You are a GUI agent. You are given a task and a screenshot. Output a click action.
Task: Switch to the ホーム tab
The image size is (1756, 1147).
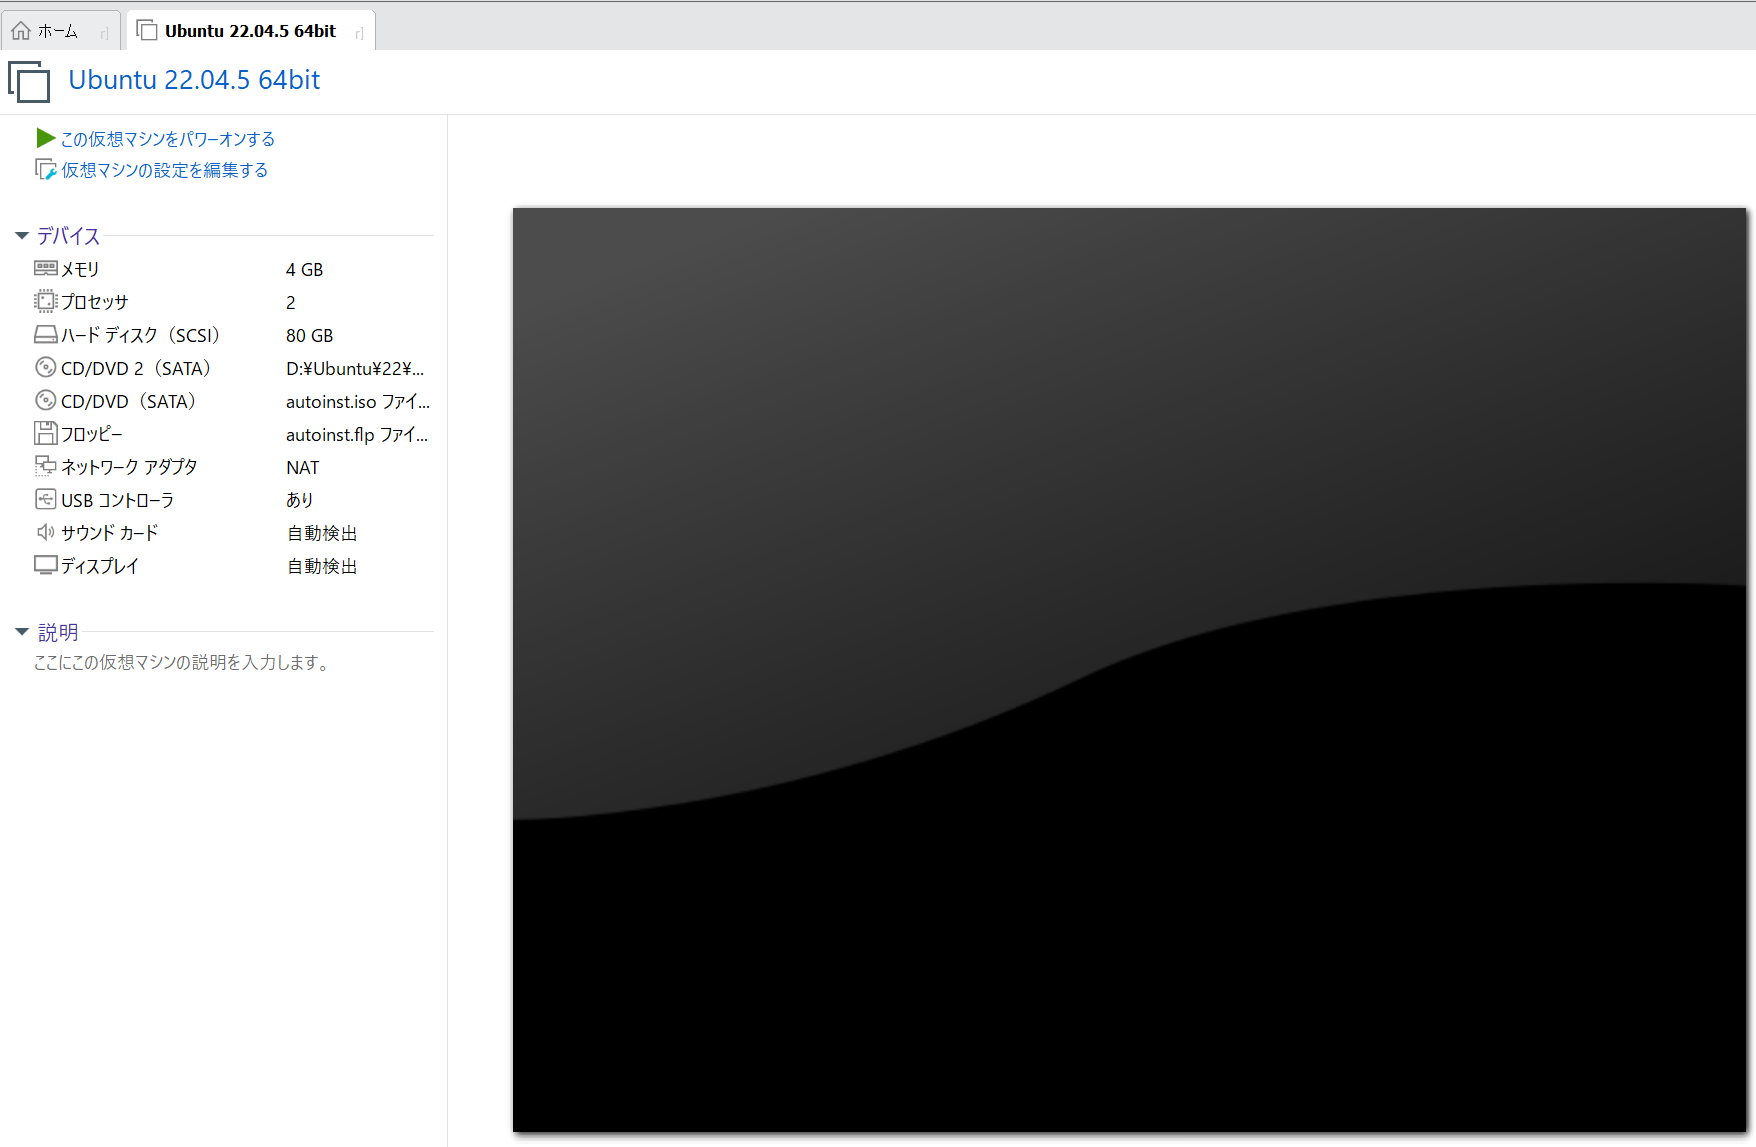tap(57, 31)
